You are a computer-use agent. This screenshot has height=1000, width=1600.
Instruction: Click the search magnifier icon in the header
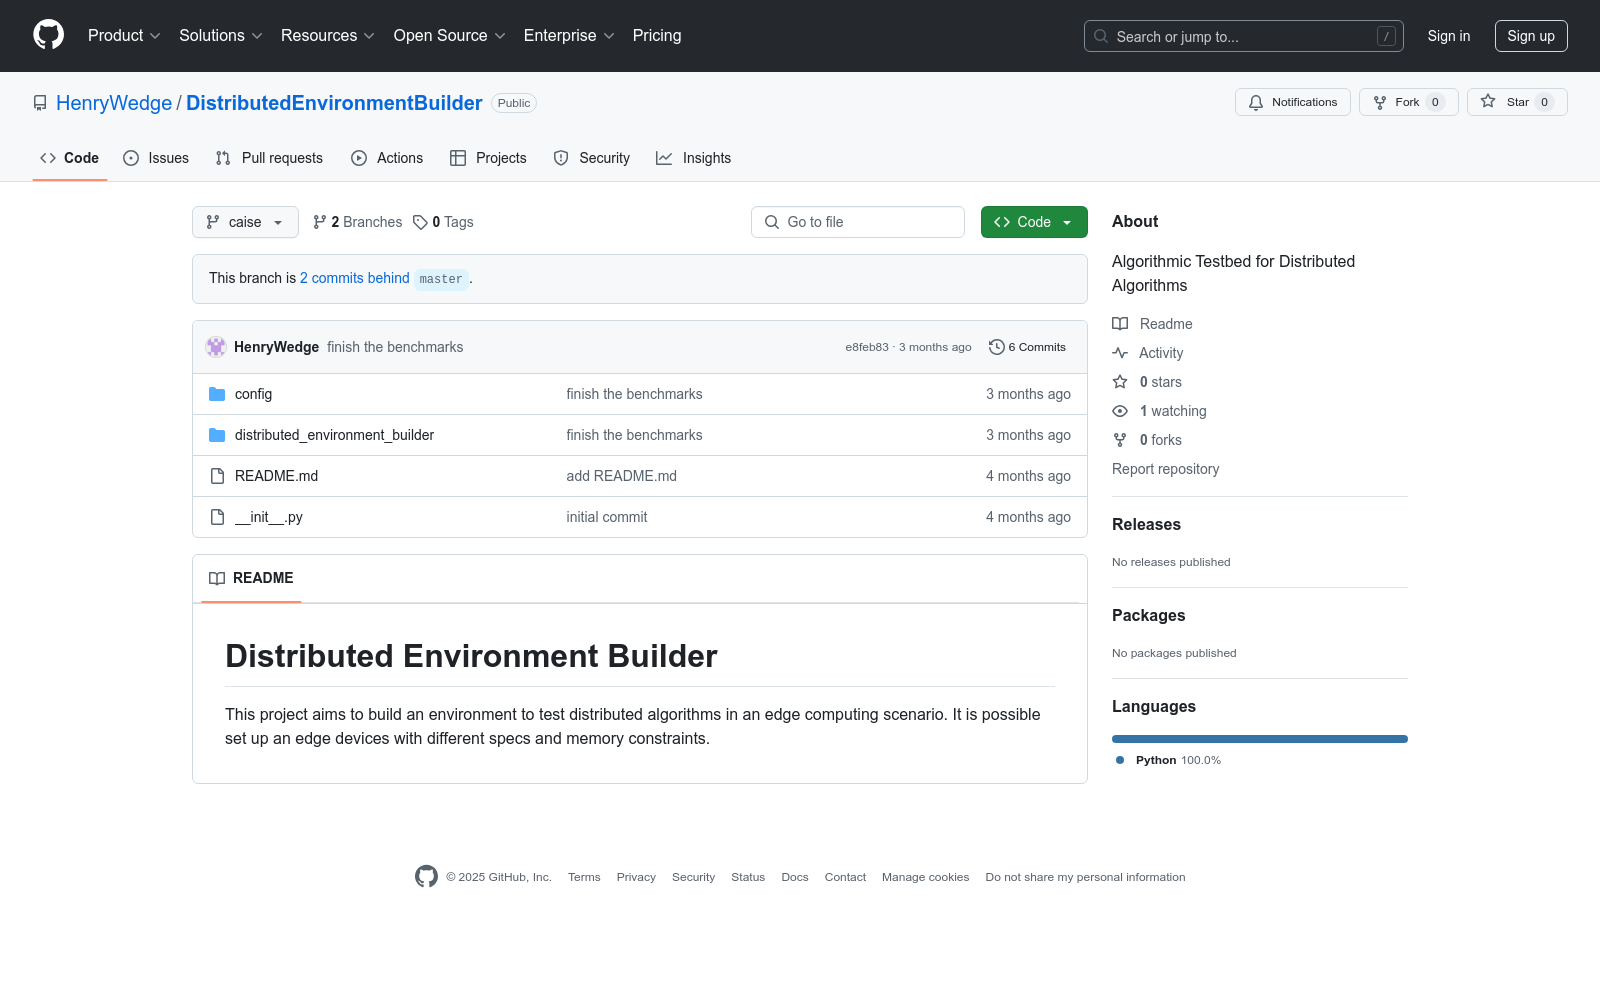click(x=1101, y=36)
